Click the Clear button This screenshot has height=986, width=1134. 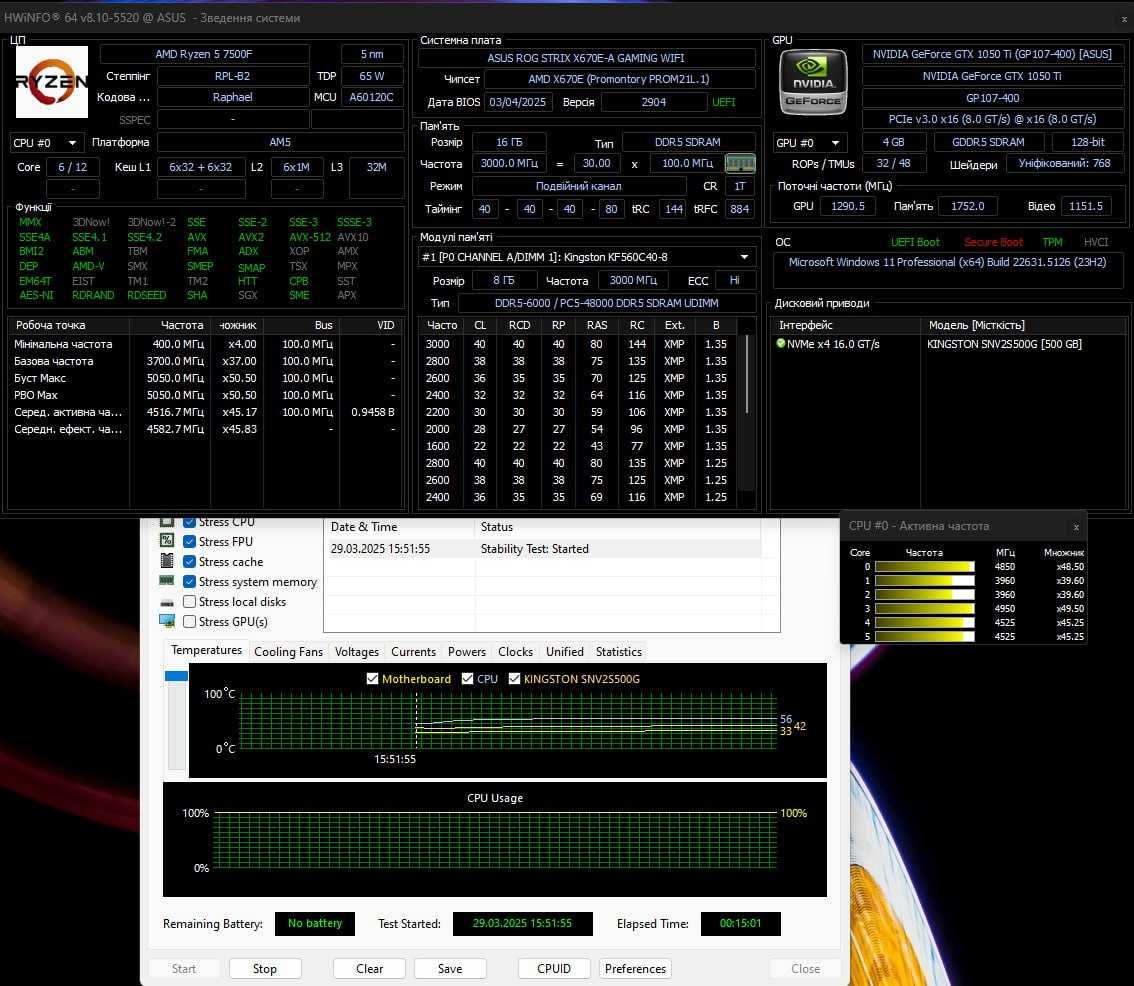click(369, 969)
